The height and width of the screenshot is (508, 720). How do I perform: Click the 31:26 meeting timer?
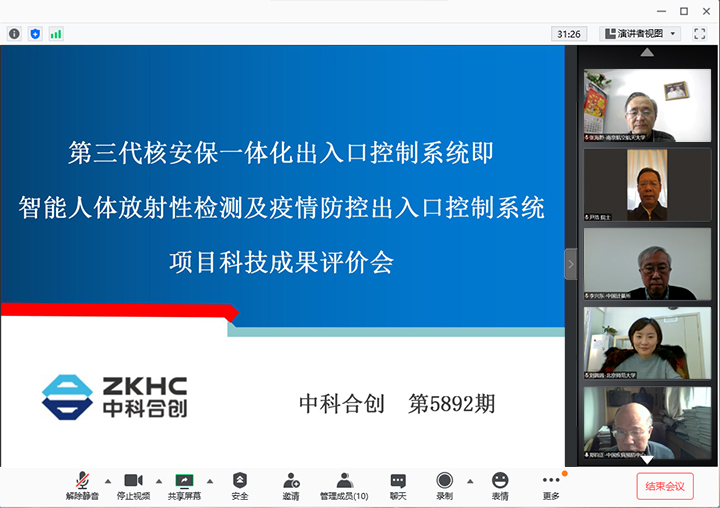[569, 34]
